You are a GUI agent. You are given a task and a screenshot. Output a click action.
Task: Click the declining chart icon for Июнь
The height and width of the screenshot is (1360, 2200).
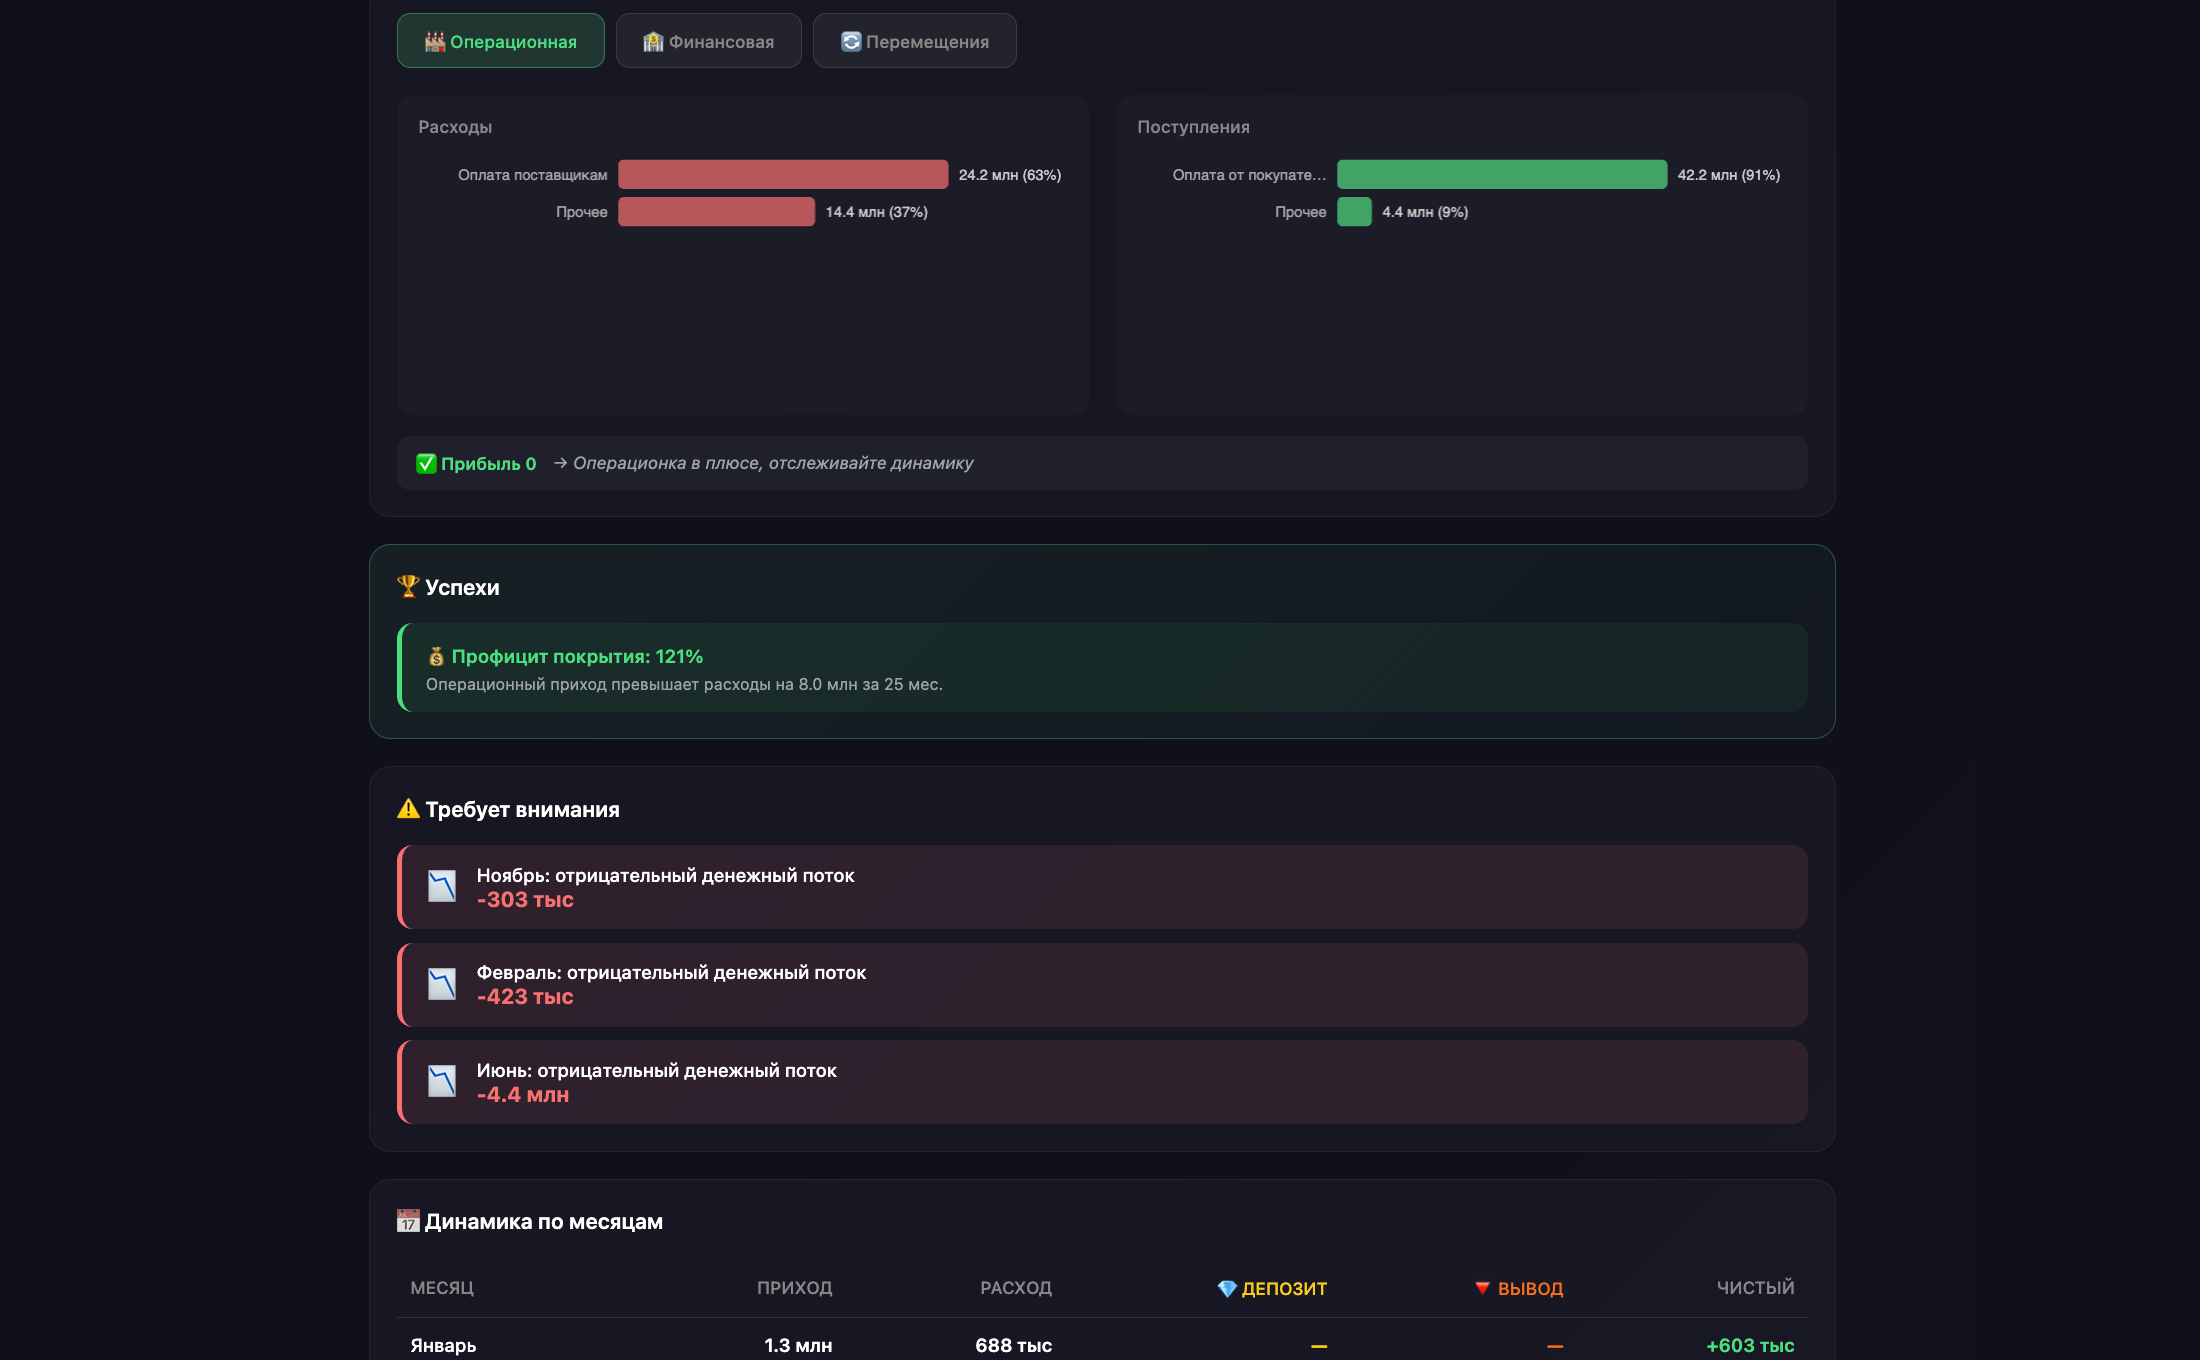coord(442,1081)
